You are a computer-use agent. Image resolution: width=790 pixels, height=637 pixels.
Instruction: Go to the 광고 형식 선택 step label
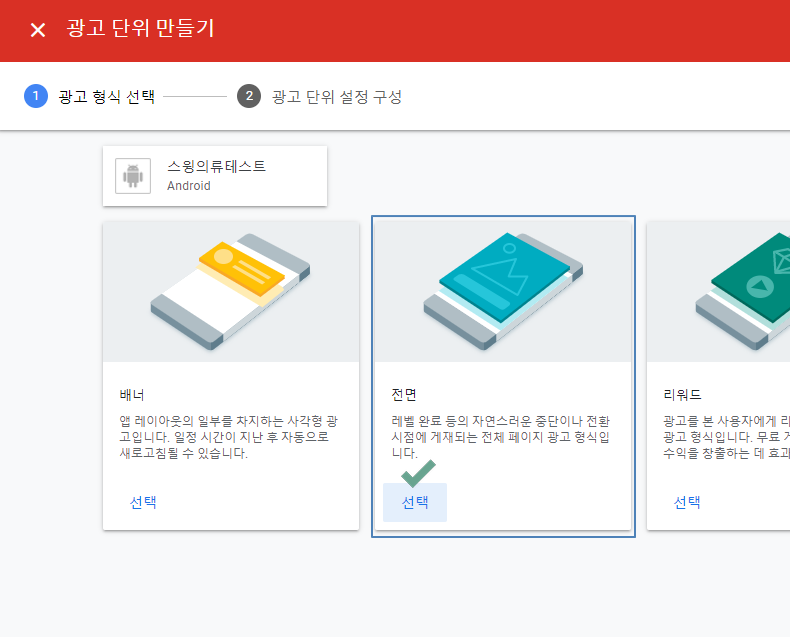[107, 97]
